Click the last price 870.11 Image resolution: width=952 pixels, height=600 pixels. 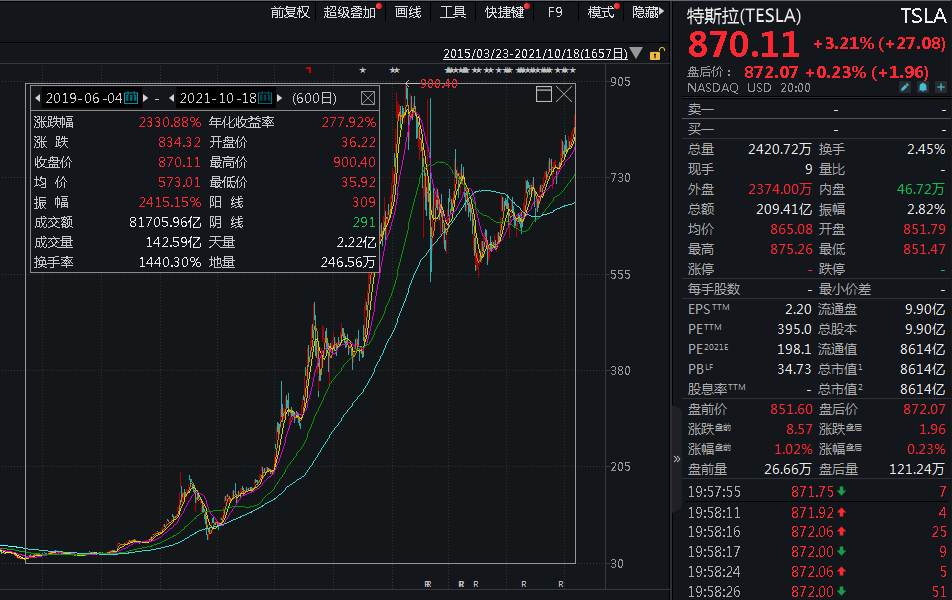[743, 44]
